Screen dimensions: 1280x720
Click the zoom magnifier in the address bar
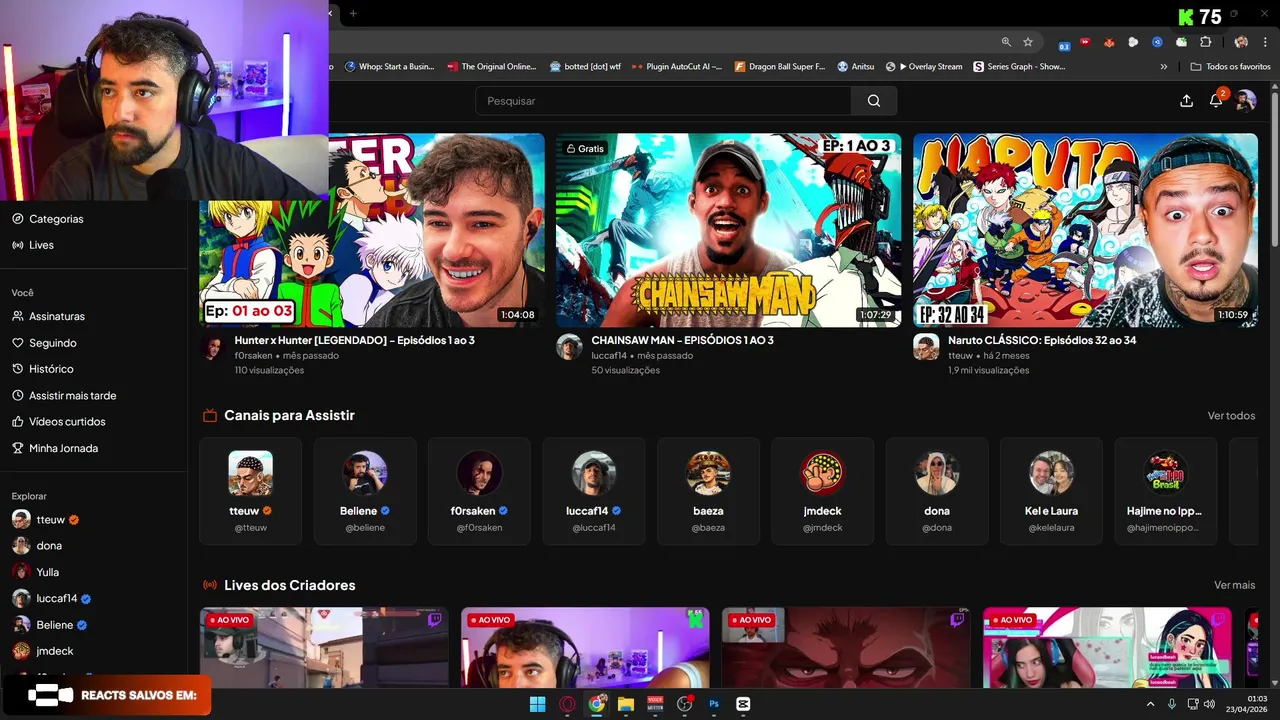coord(1006,42)
